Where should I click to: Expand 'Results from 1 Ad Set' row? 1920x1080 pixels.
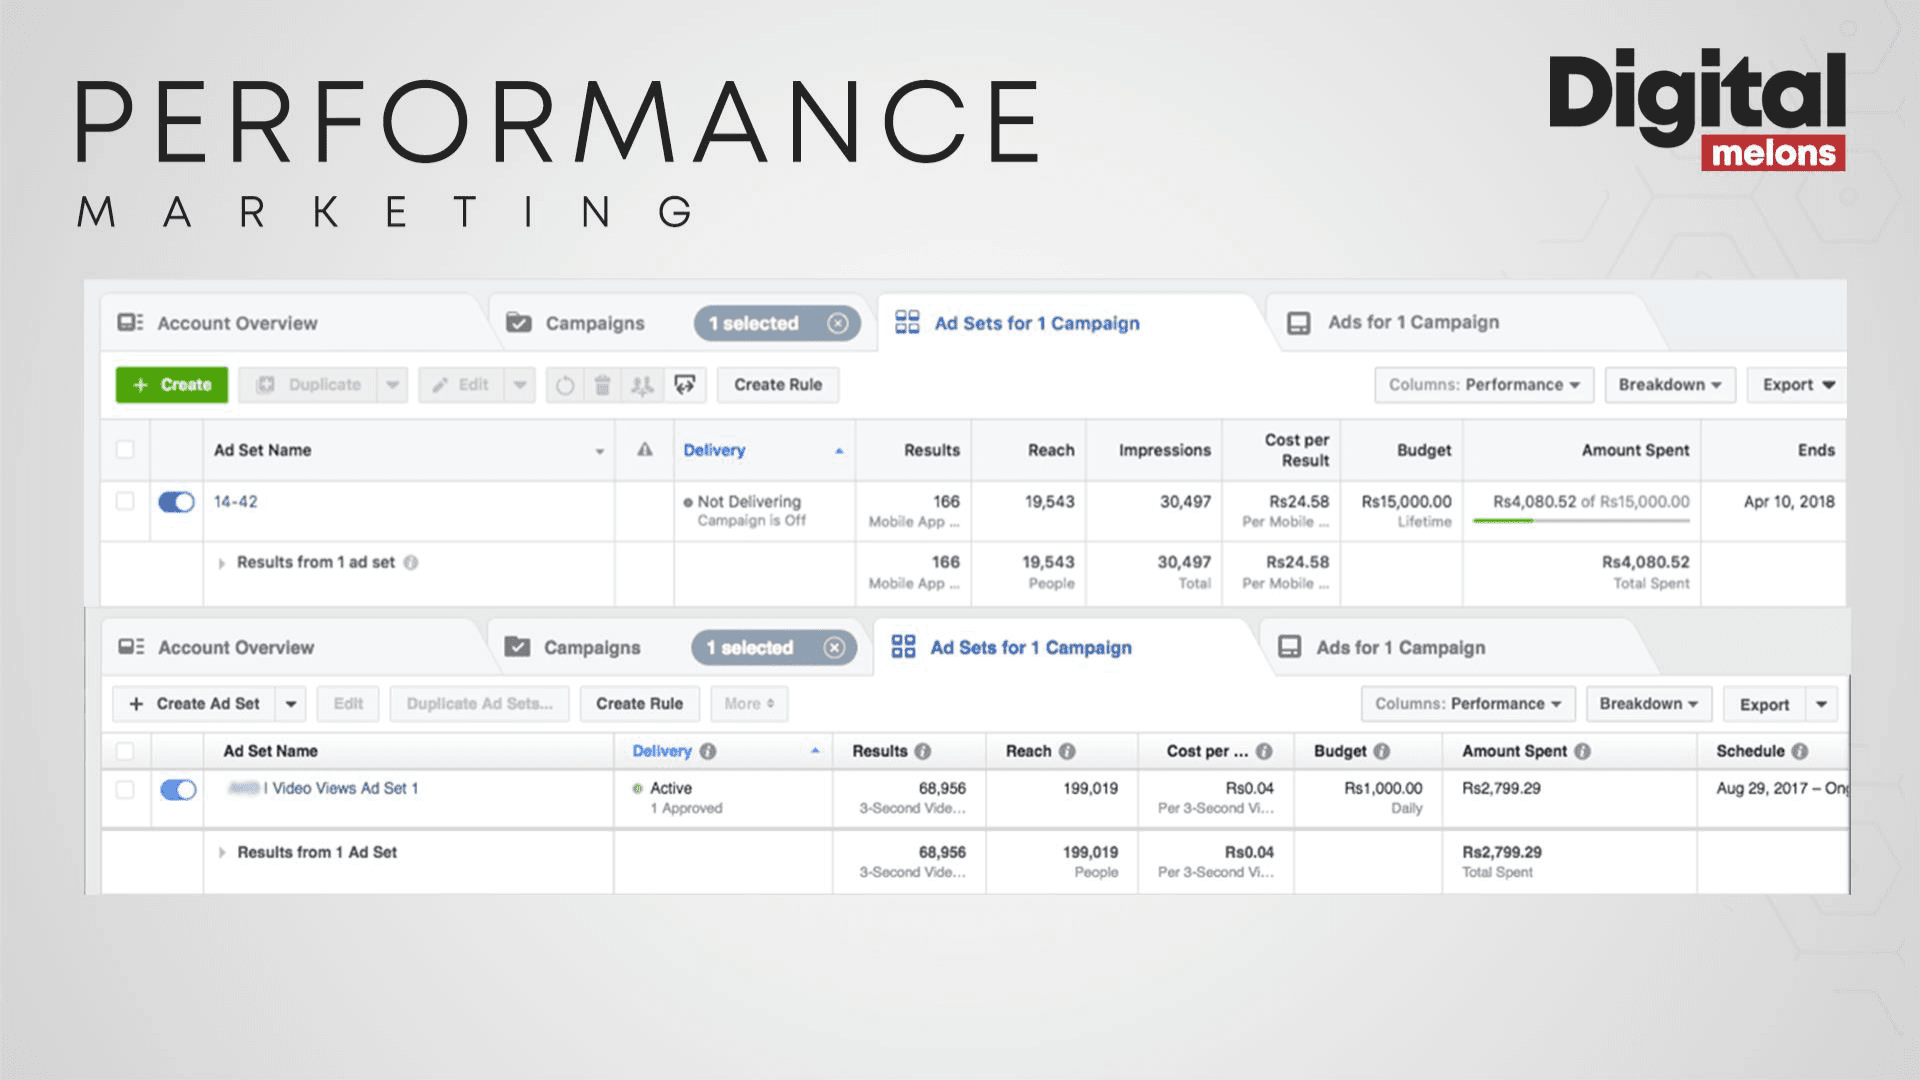click(222, 853)
